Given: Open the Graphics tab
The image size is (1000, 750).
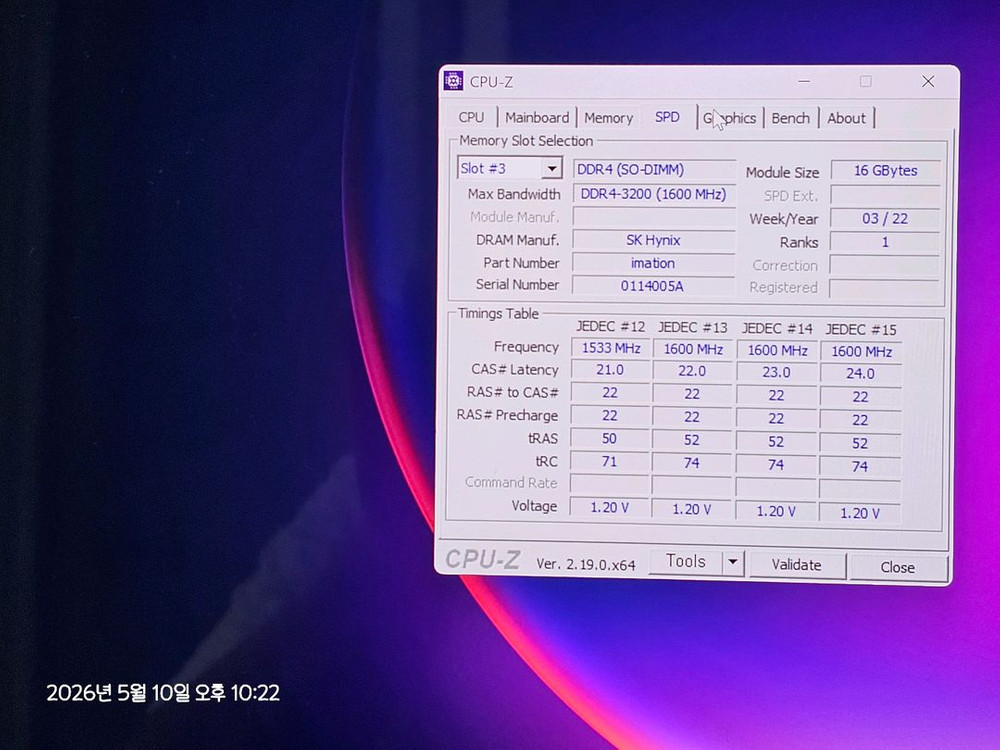Looking at the screenshot, I should pos(730,119).
